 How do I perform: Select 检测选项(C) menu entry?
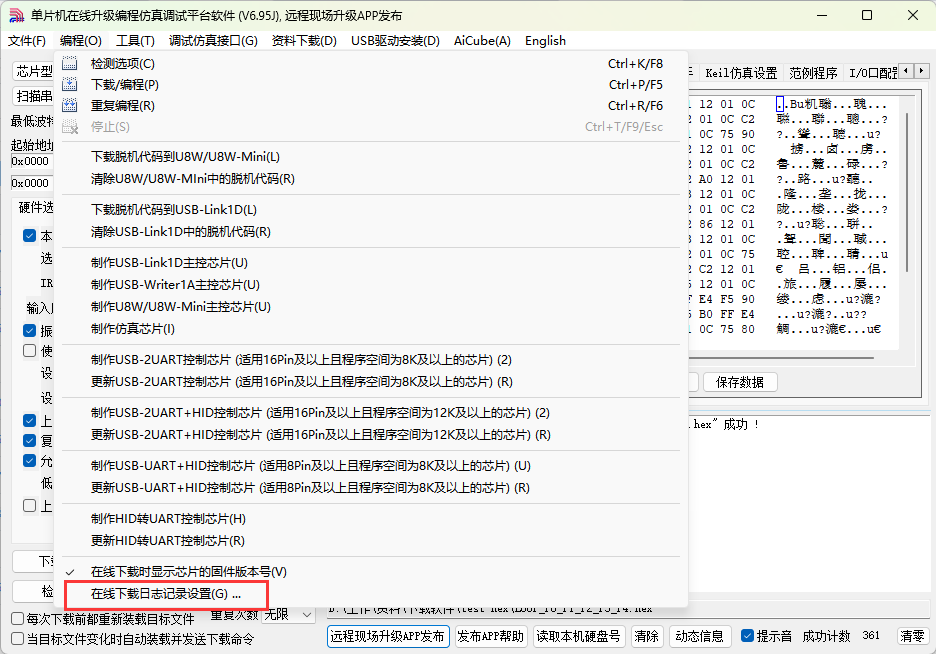(371, 63)
